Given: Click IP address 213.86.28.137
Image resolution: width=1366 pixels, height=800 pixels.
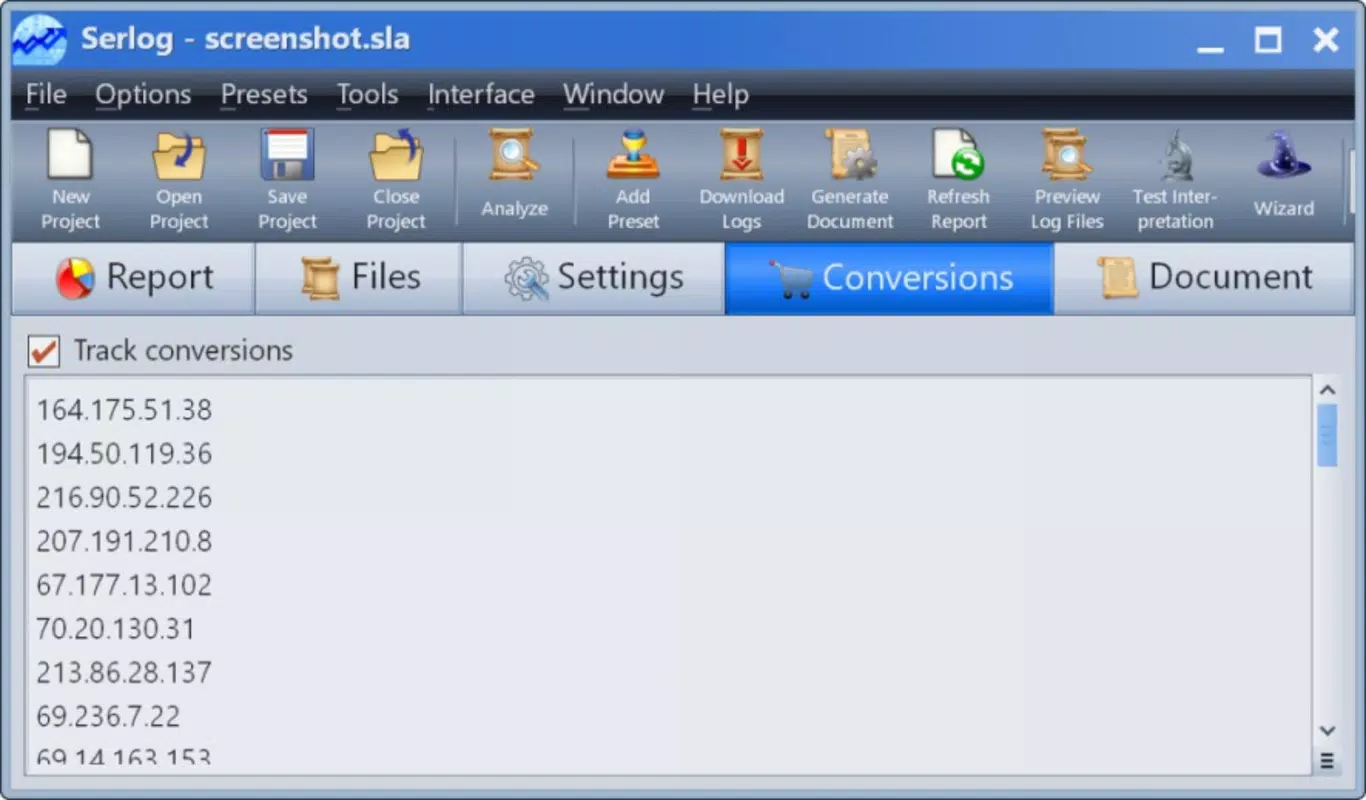Looking at the screenshot, I should [x=124, y=673].
